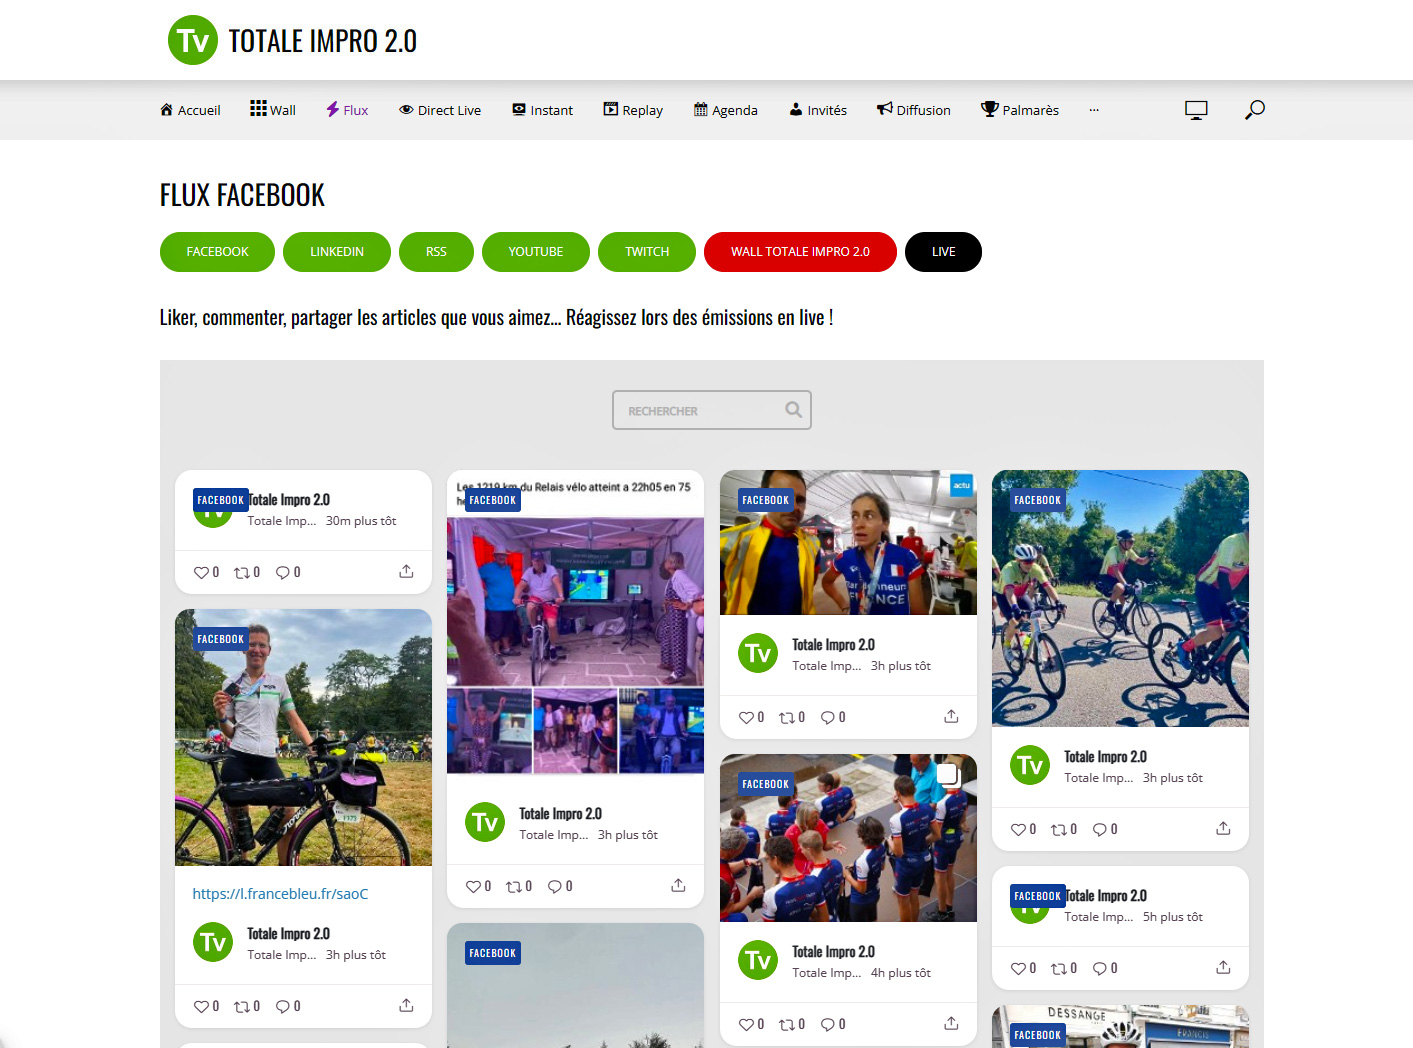
Task: Click the RECHERCHER search field
Action: pos(700,410)
